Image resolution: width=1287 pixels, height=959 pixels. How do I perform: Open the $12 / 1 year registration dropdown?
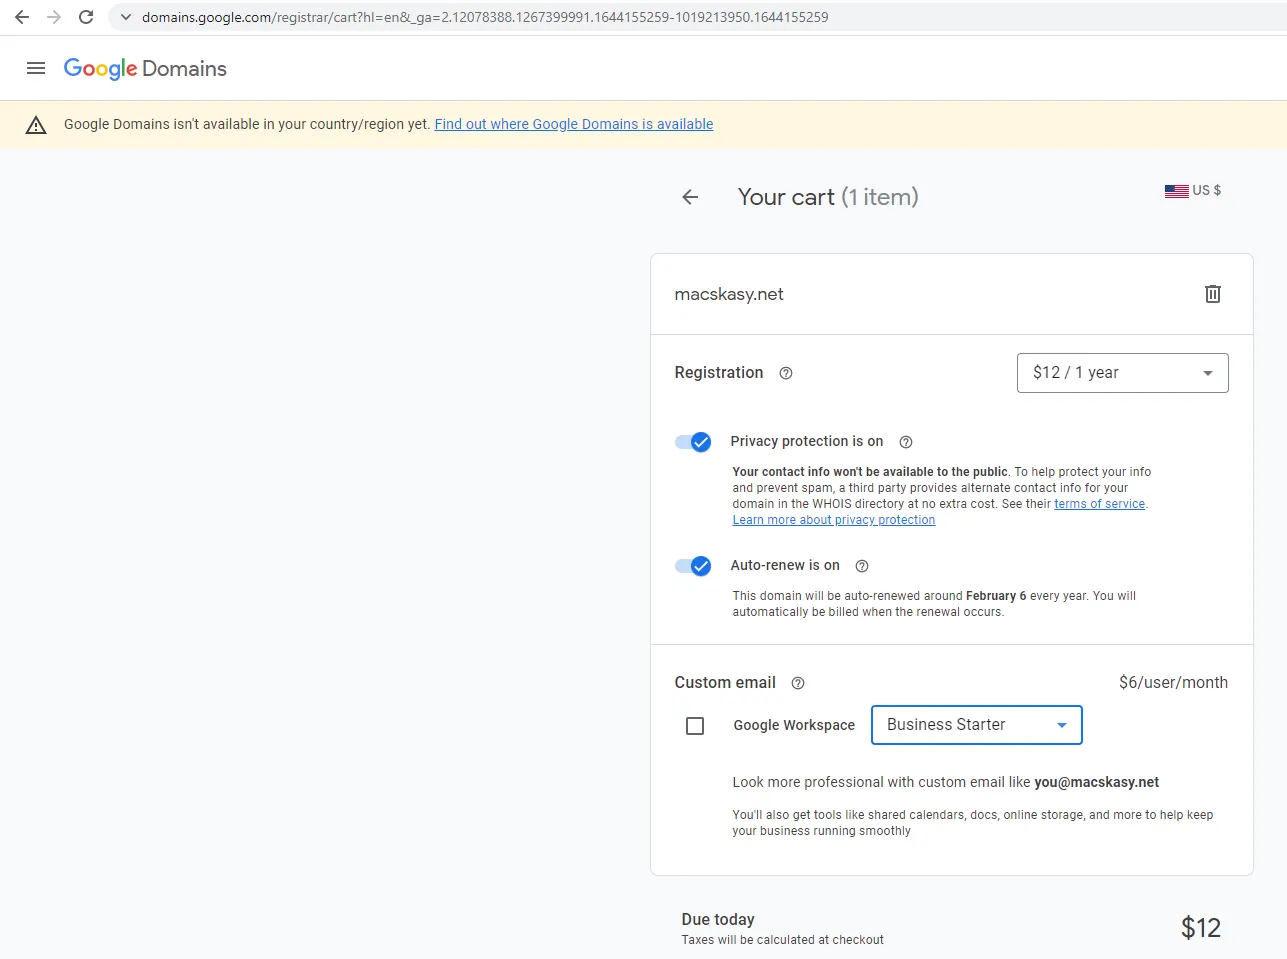click(1122, 373)
